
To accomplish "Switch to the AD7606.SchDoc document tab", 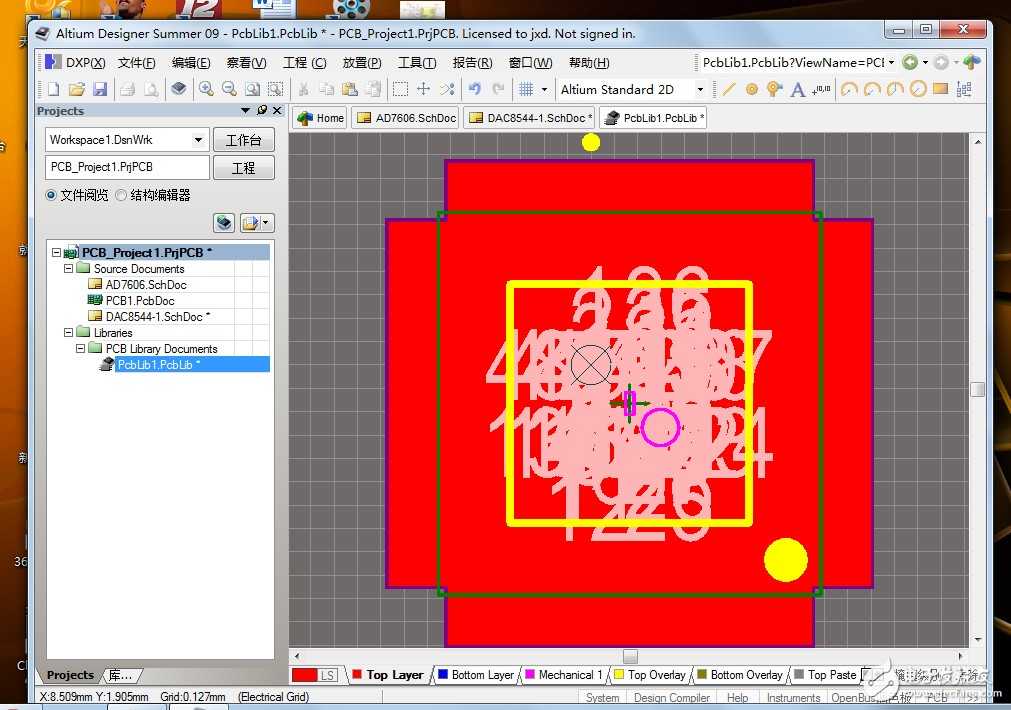I will click(x=407, y=118).
